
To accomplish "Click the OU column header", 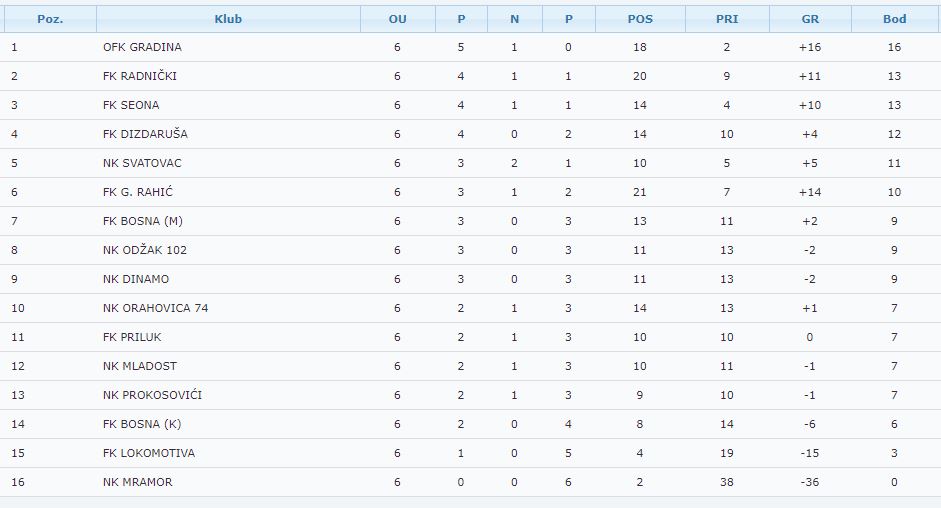I will (x=397, y=19).
